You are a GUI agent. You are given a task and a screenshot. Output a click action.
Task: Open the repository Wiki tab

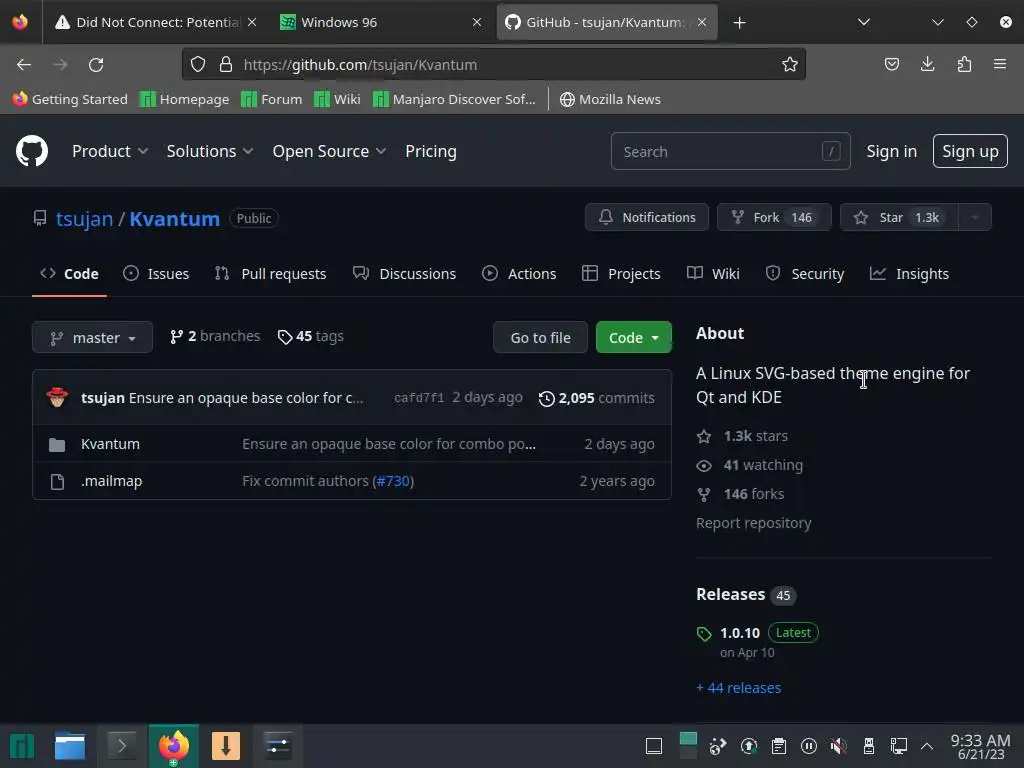click(x=713, y=274)
